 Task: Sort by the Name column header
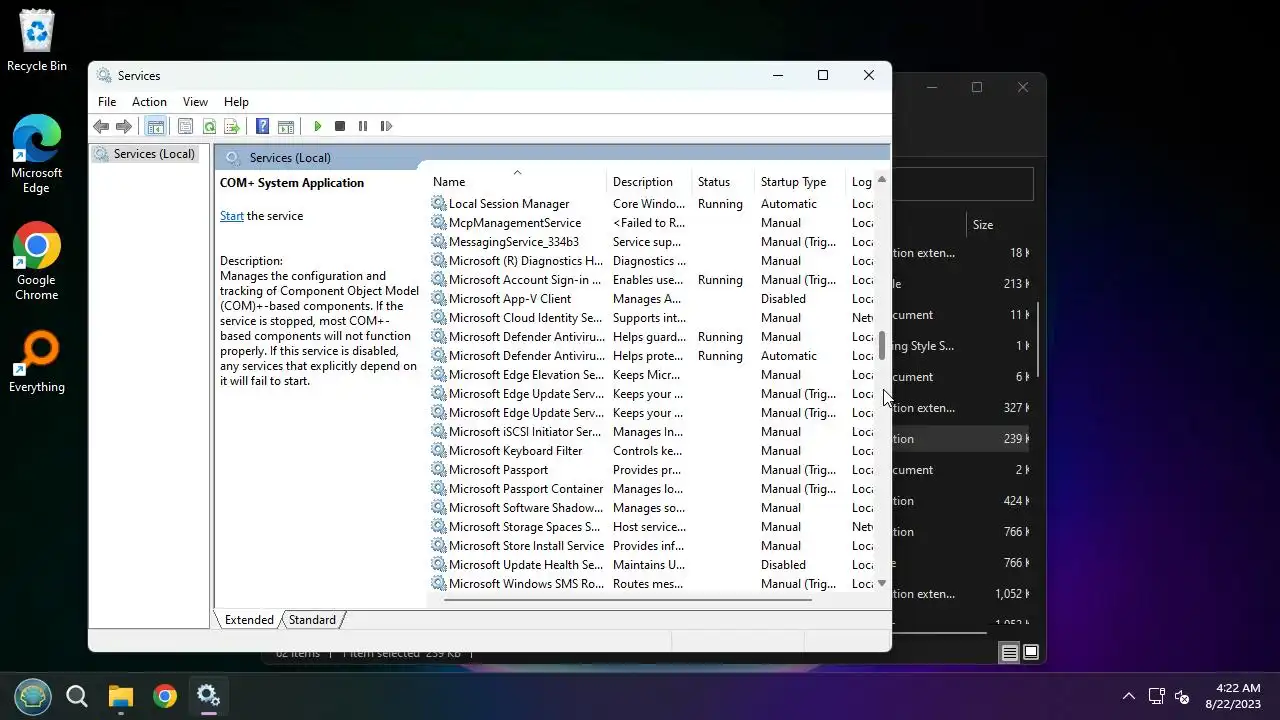[x=517, y=182]
